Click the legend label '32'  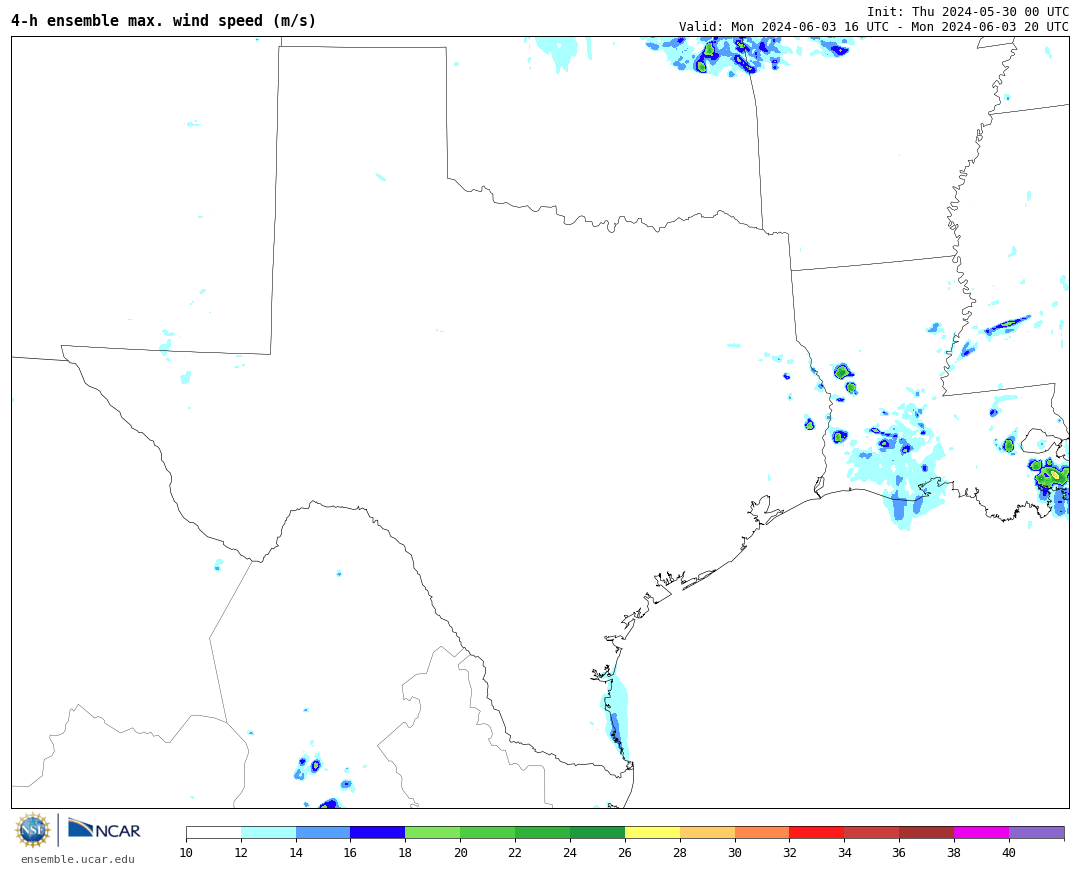(x=790, y=852)
